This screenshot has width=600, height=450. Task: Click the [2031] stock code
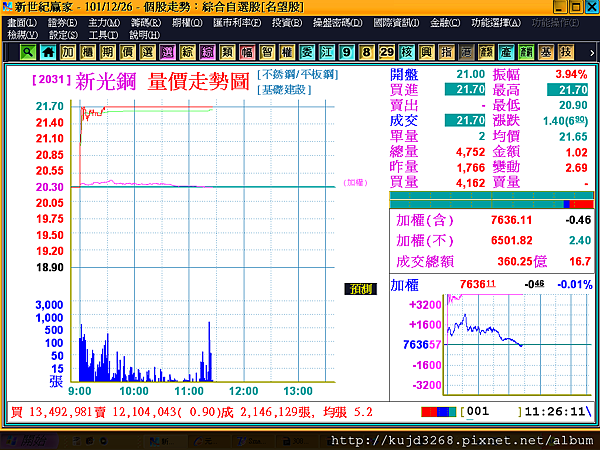52,79
